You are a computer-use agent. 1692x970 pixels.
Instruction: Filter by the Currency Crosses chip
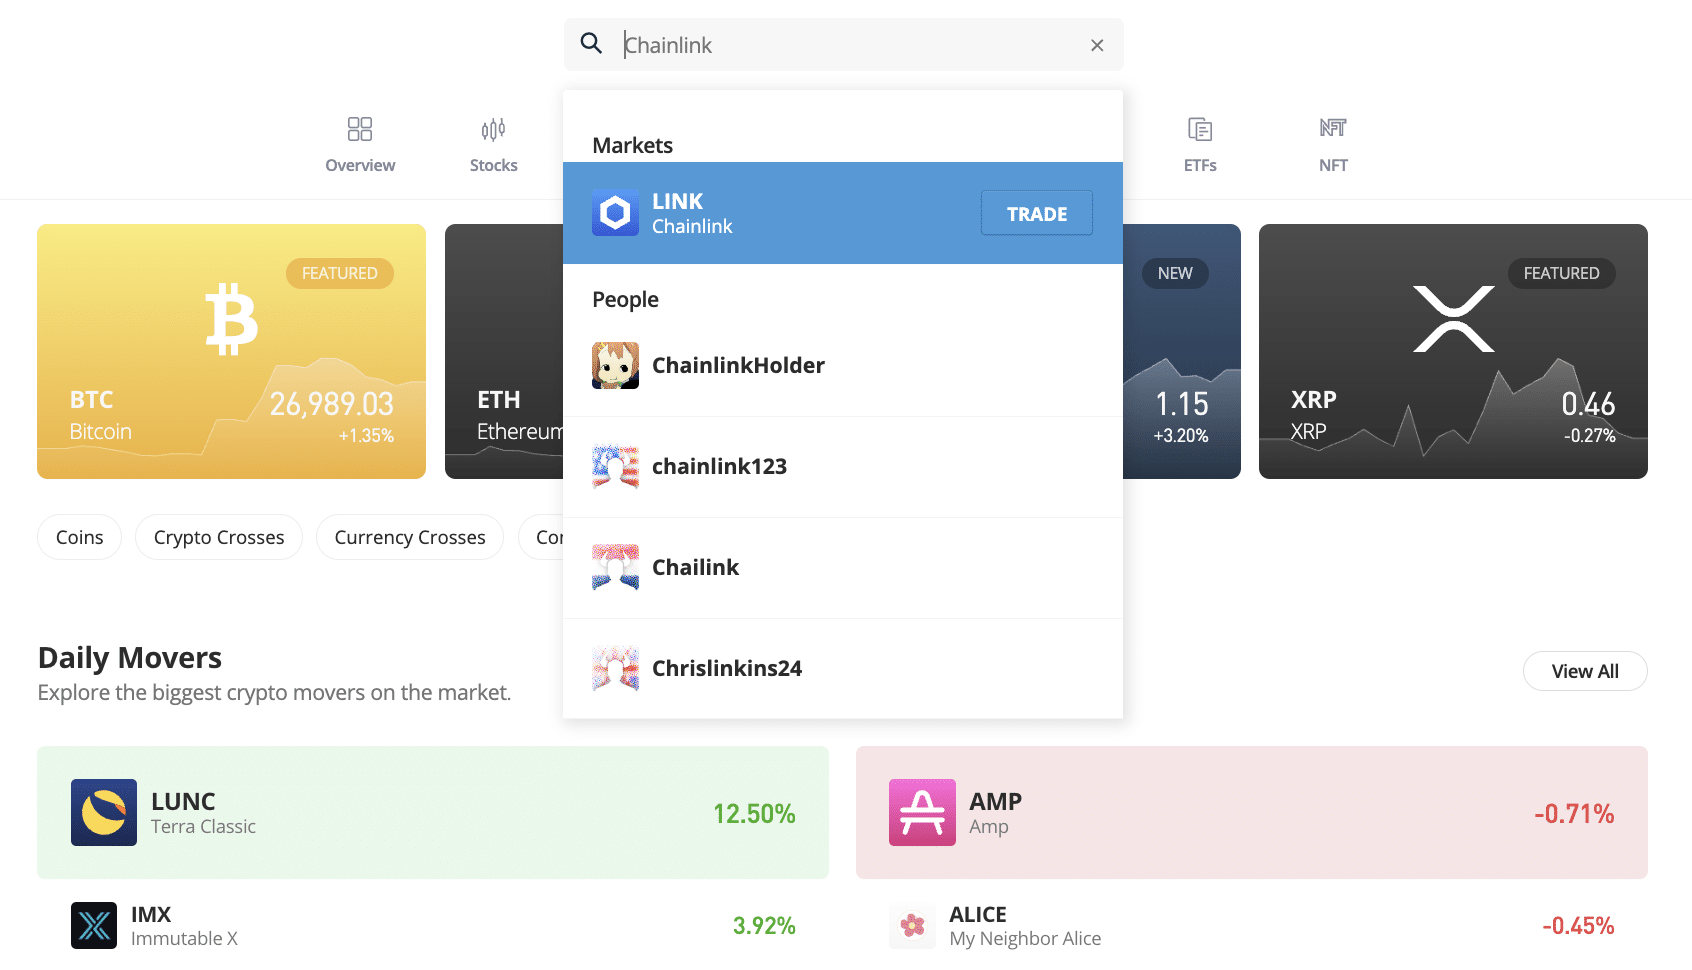(x=410, y=537)
